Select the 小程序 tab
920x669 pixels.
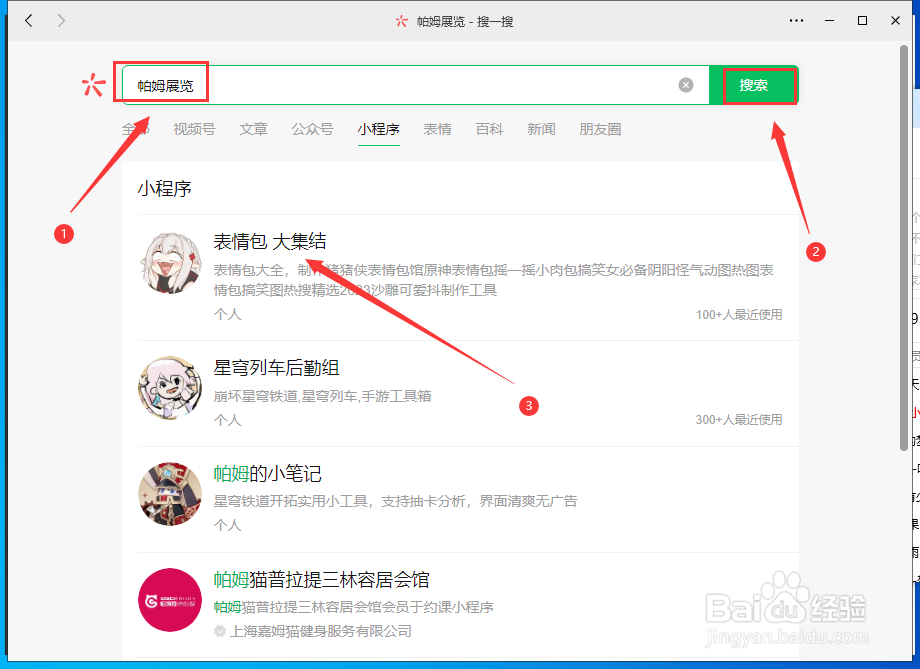click(378, 129)
